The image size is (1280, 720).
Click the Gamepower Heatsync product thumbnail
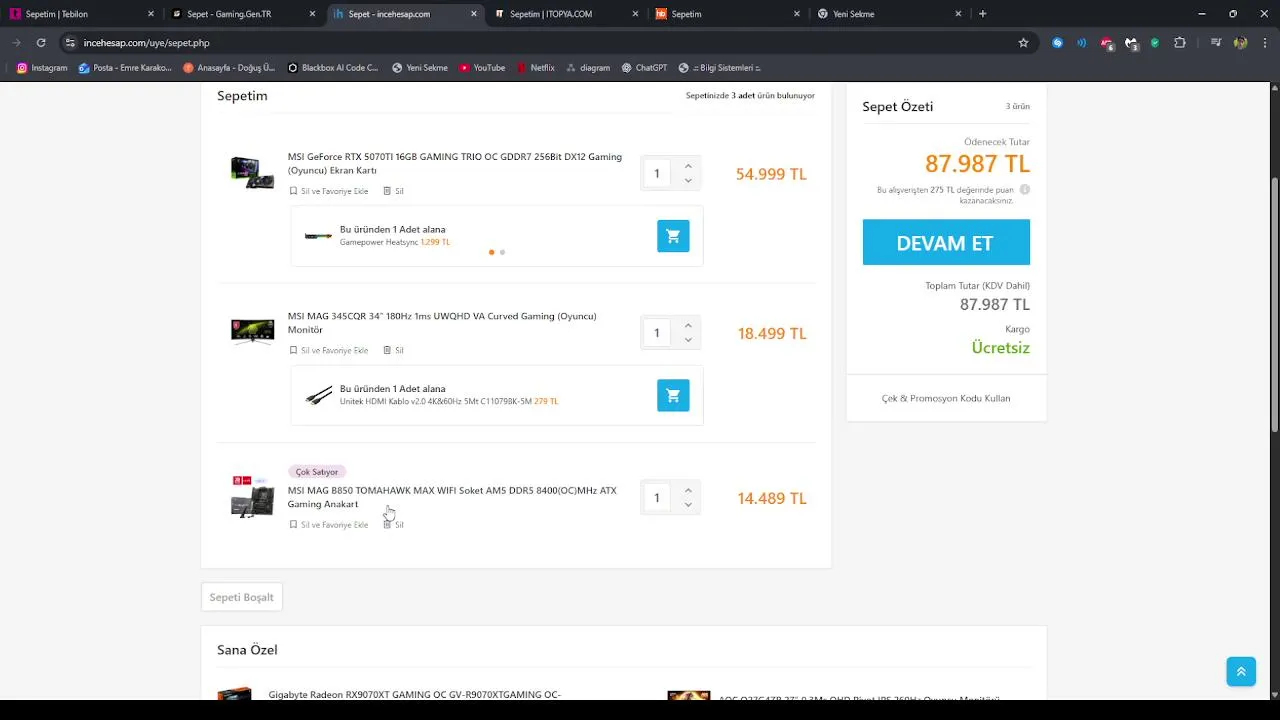(318, 236)
